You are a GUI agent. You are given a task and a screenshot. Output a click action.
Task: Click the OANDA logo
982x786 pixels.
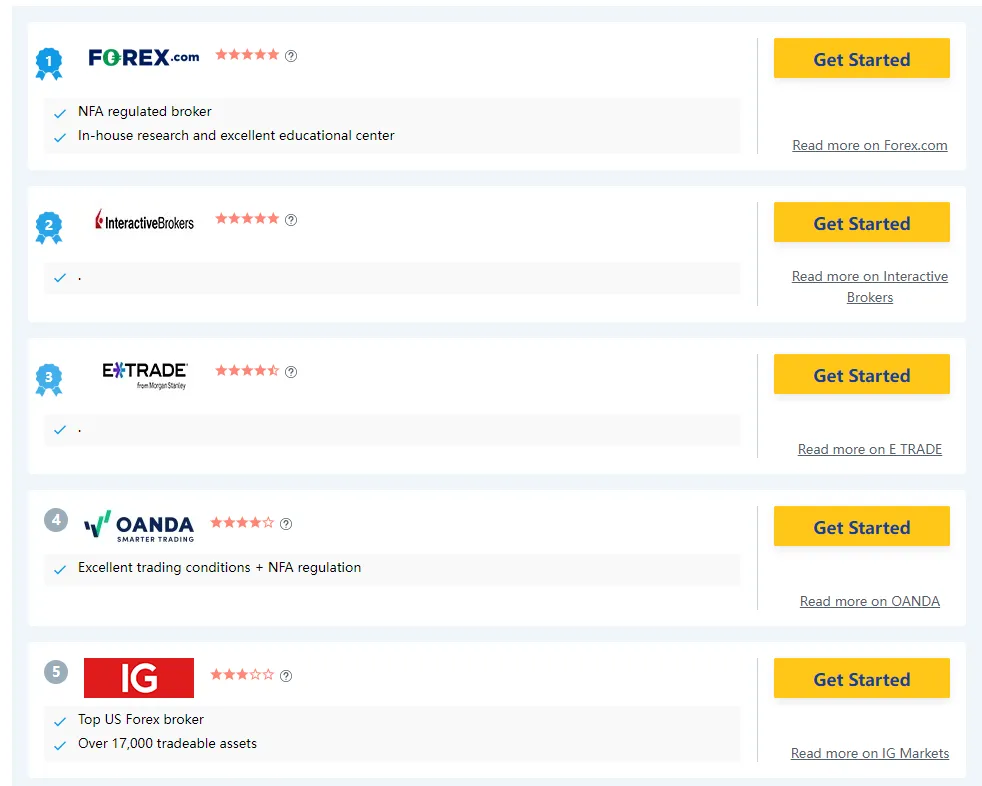click(x=139, y=526)
